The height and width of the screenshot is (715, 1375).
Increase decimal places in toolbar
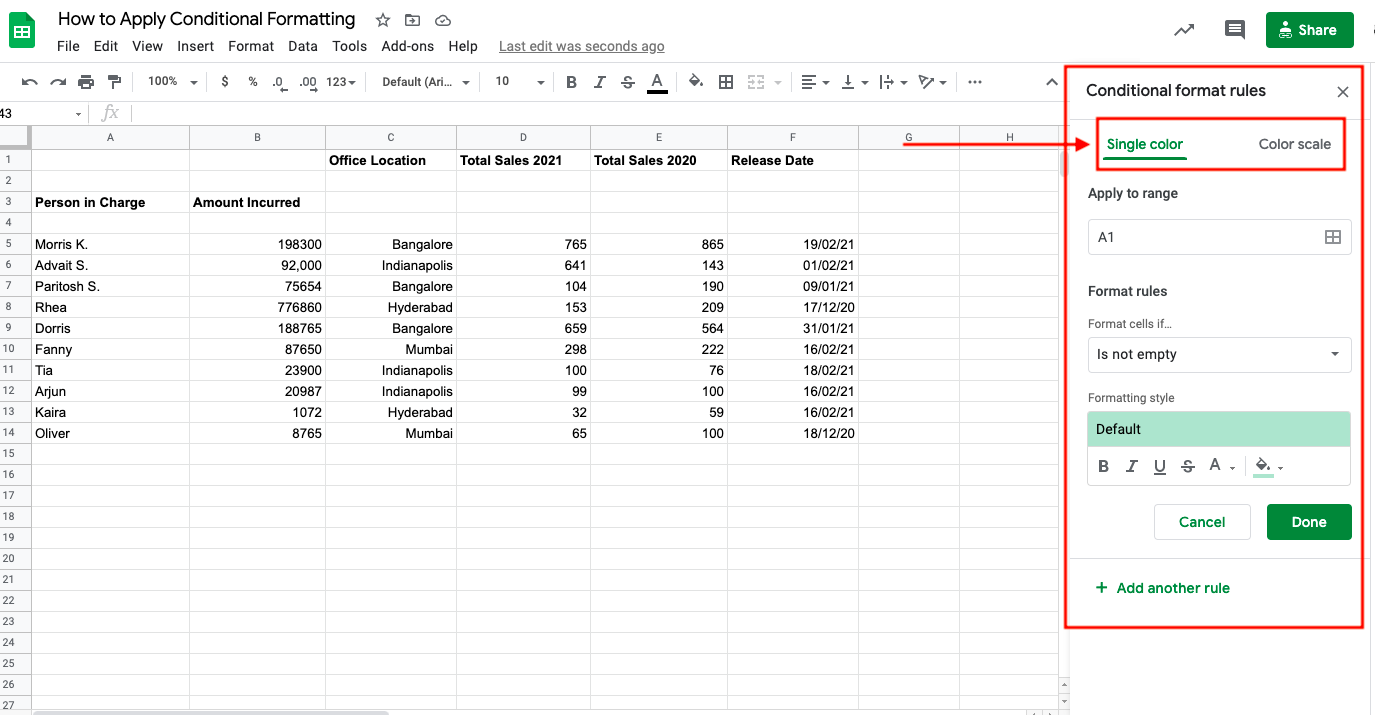tap(308, 83)
